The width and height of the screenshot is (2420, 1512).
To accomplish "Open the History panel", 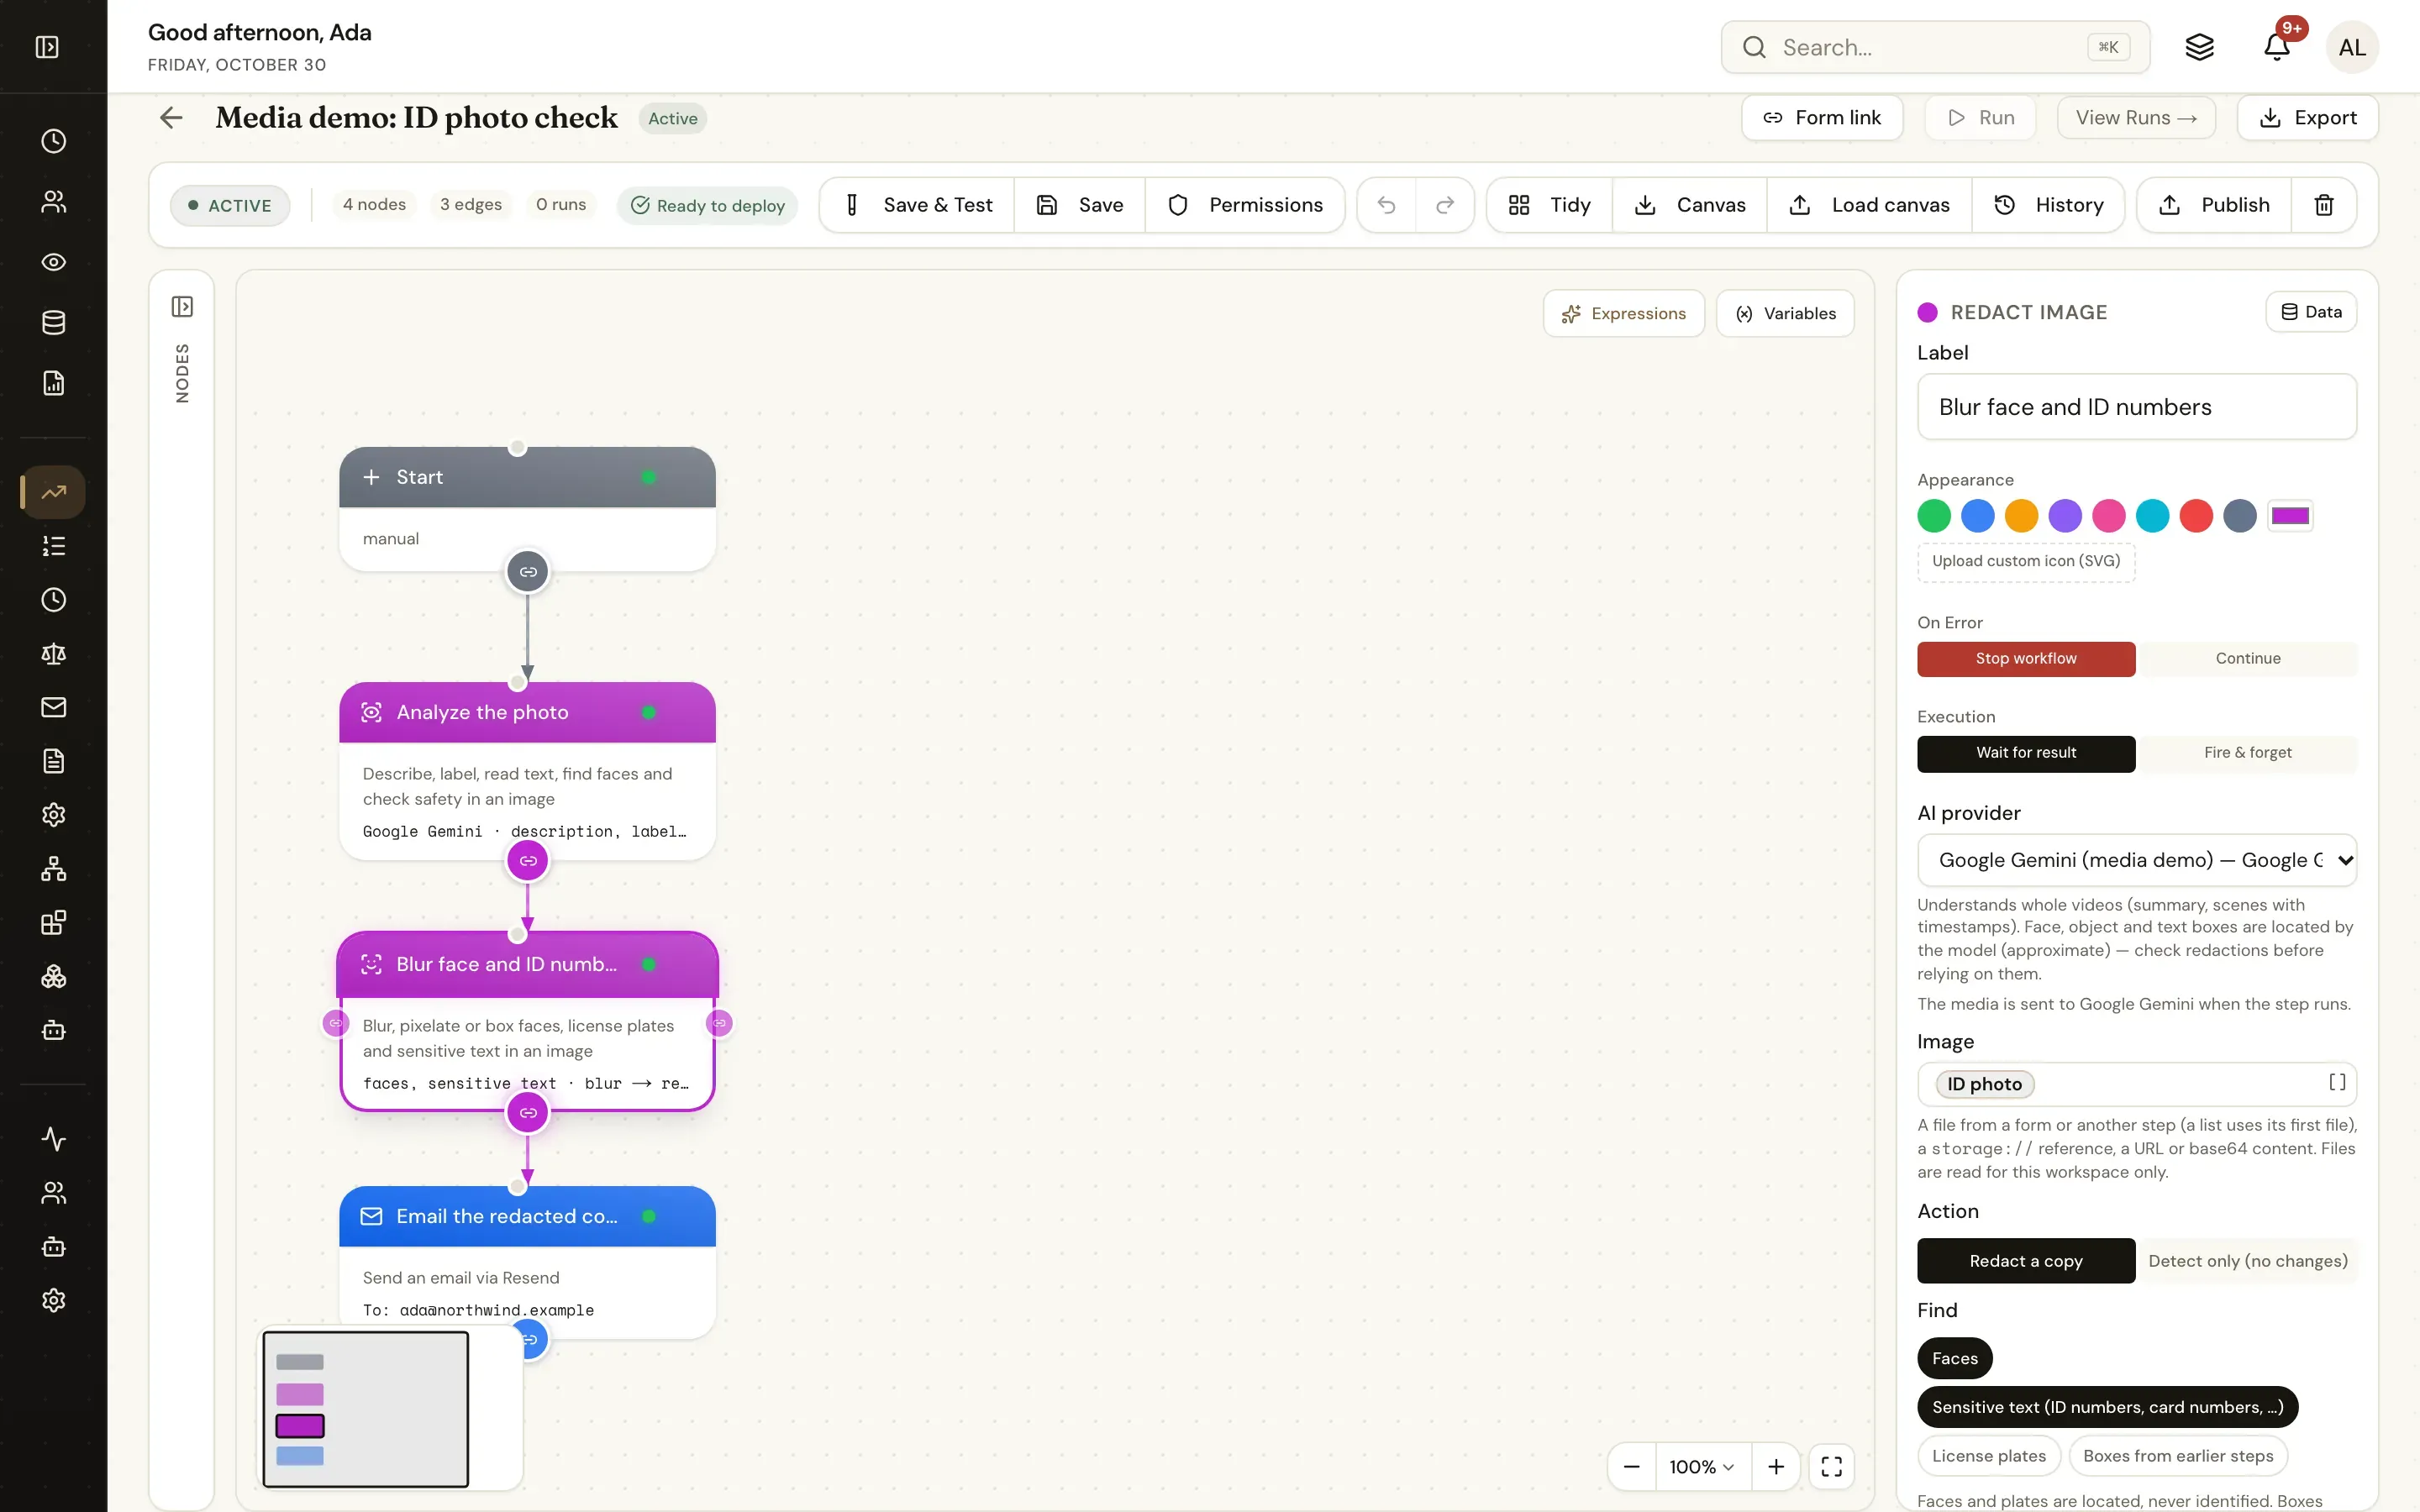I will click(2048, 205).
